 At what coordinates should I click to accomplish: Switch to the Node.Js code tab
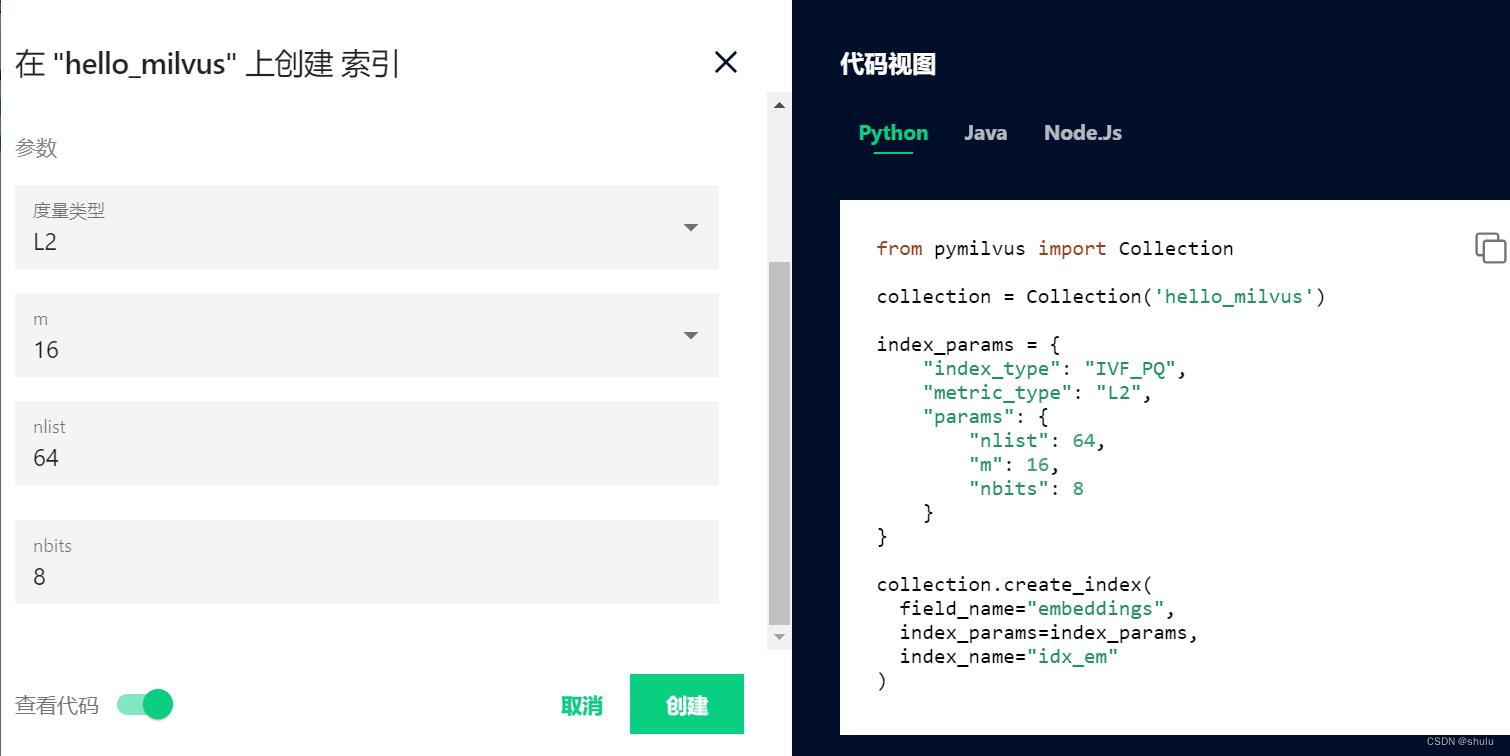point(1083,133)
